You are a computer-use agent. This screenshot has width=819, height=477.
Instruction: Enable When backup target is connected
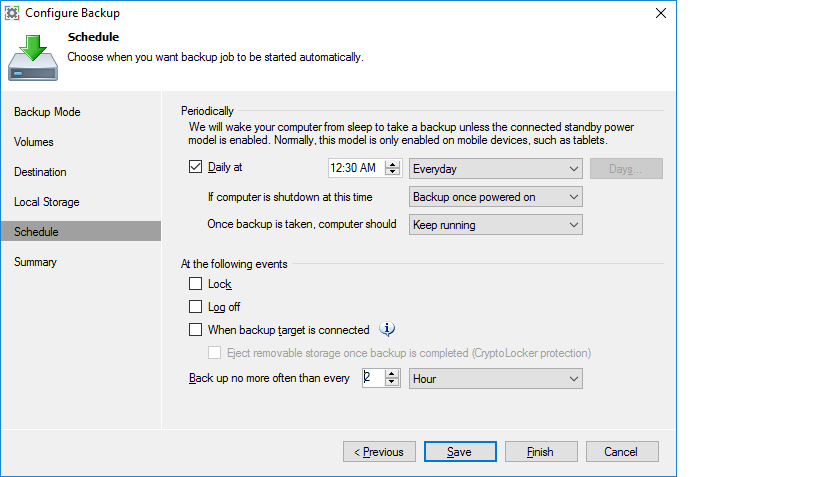[x=195, y=330]
